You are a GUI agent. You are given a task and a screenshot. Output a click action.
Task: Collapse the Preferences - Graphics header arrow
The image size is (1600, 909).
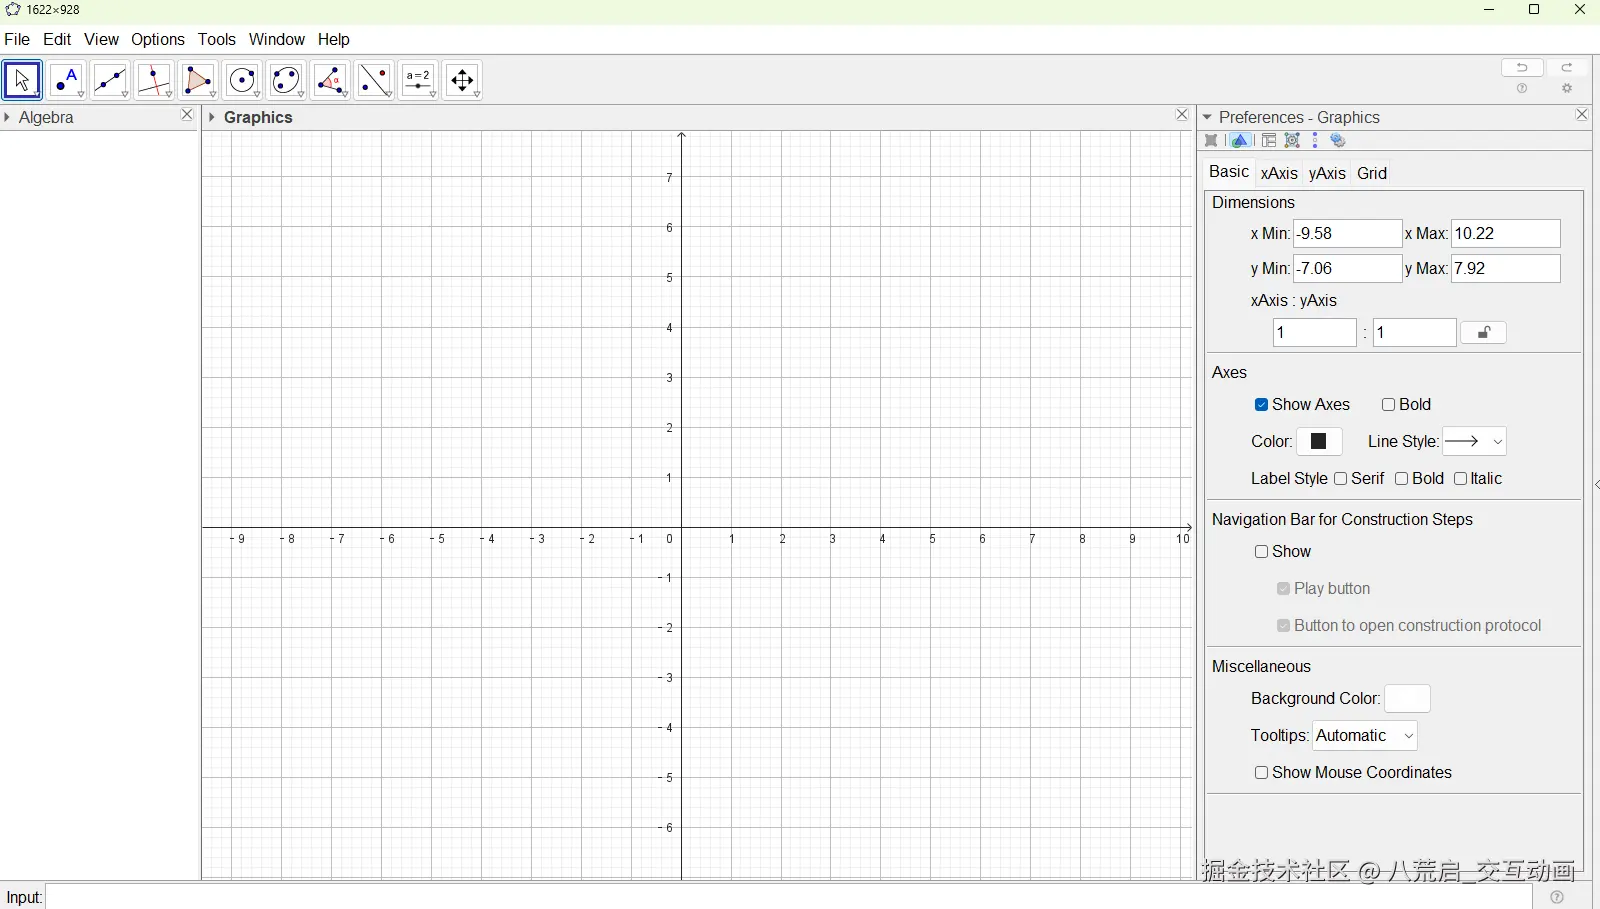1208,117
